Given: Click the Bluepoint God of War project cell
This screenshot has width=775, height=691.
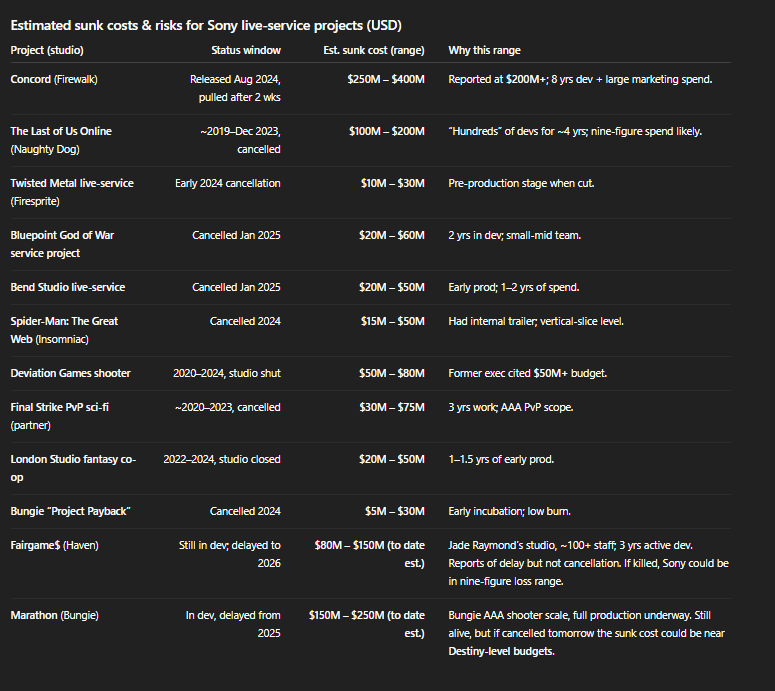Looking at the screenshot, I should pyautogui.click(x=62, y=244).
